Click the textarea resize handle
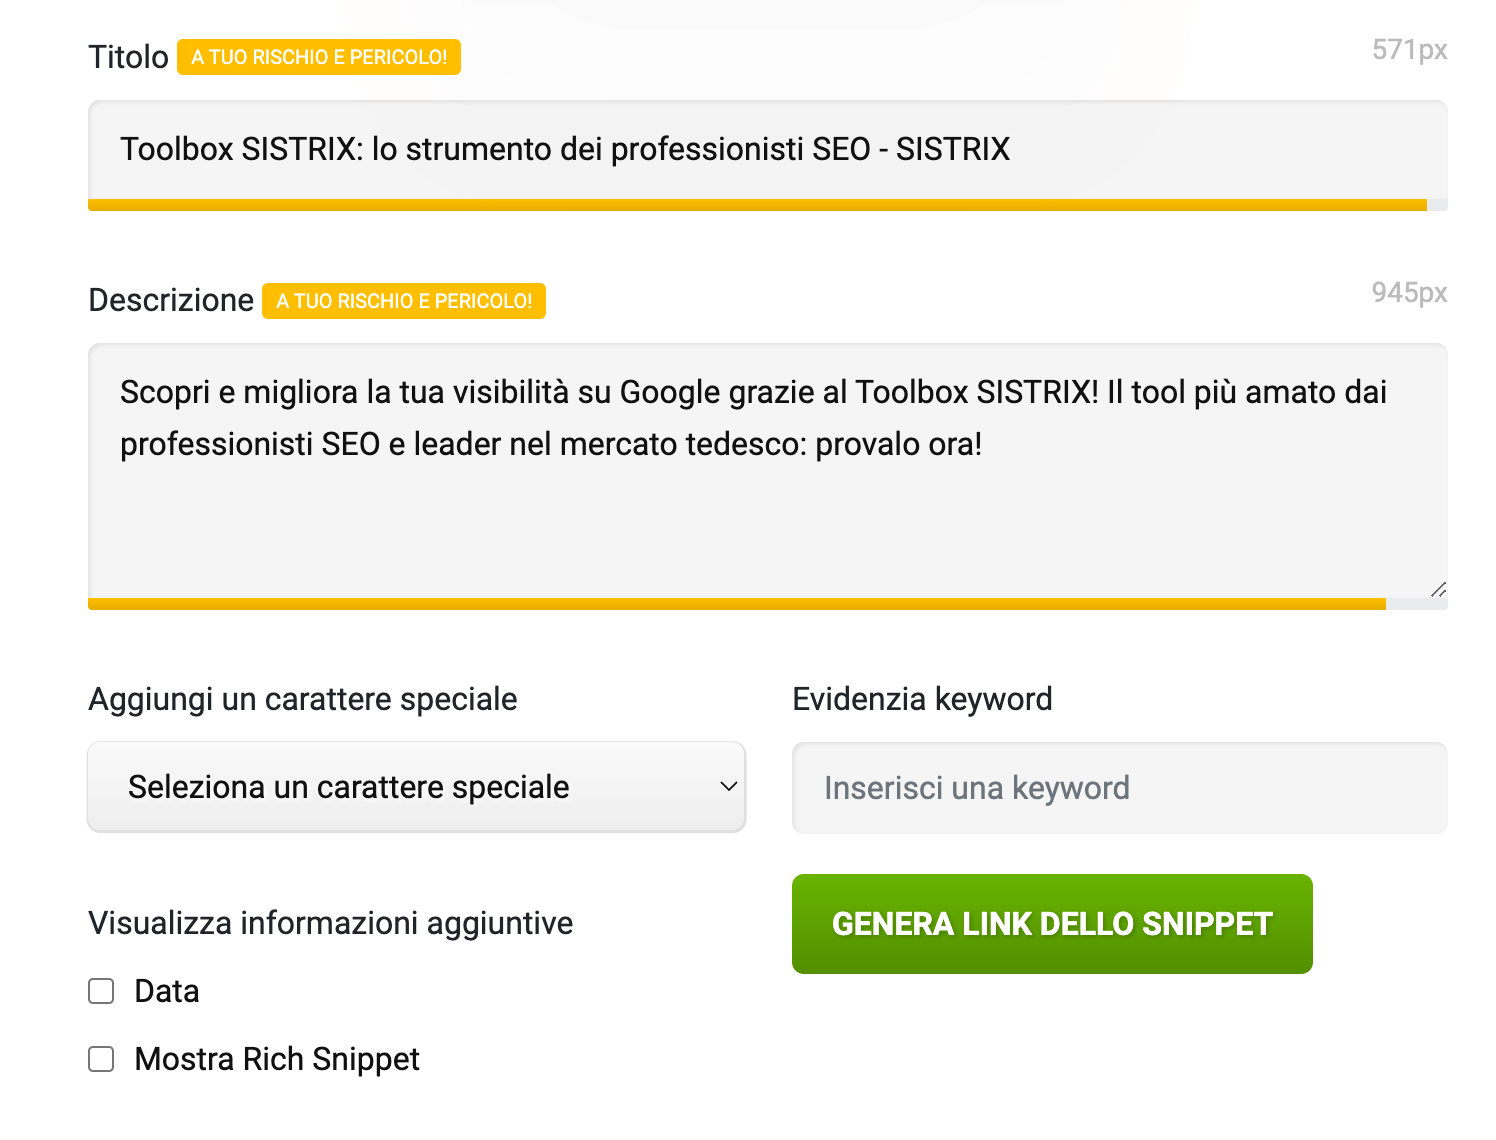Screen dimensions: 1496x1140 (x=1438, y=590)
